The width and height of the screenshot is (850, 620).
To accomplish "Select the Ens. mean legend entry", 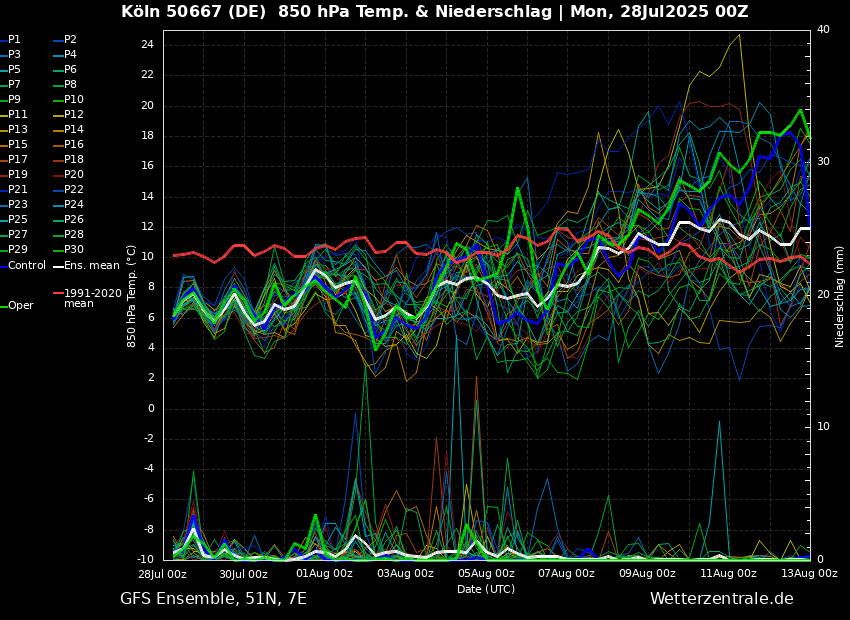I will [x=91, y=266].
